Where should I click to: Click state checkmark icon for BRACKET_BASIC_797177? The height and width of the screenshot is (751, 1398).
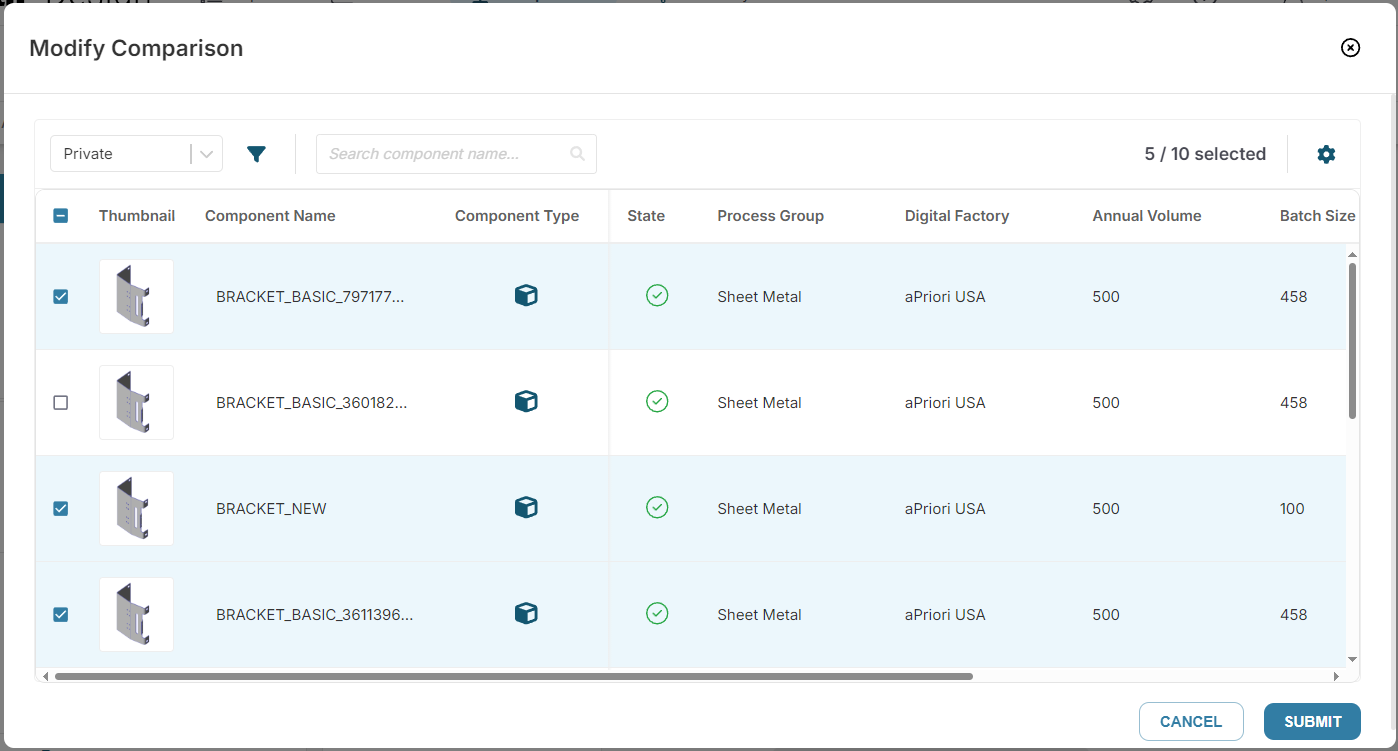(x=657, y=295)
